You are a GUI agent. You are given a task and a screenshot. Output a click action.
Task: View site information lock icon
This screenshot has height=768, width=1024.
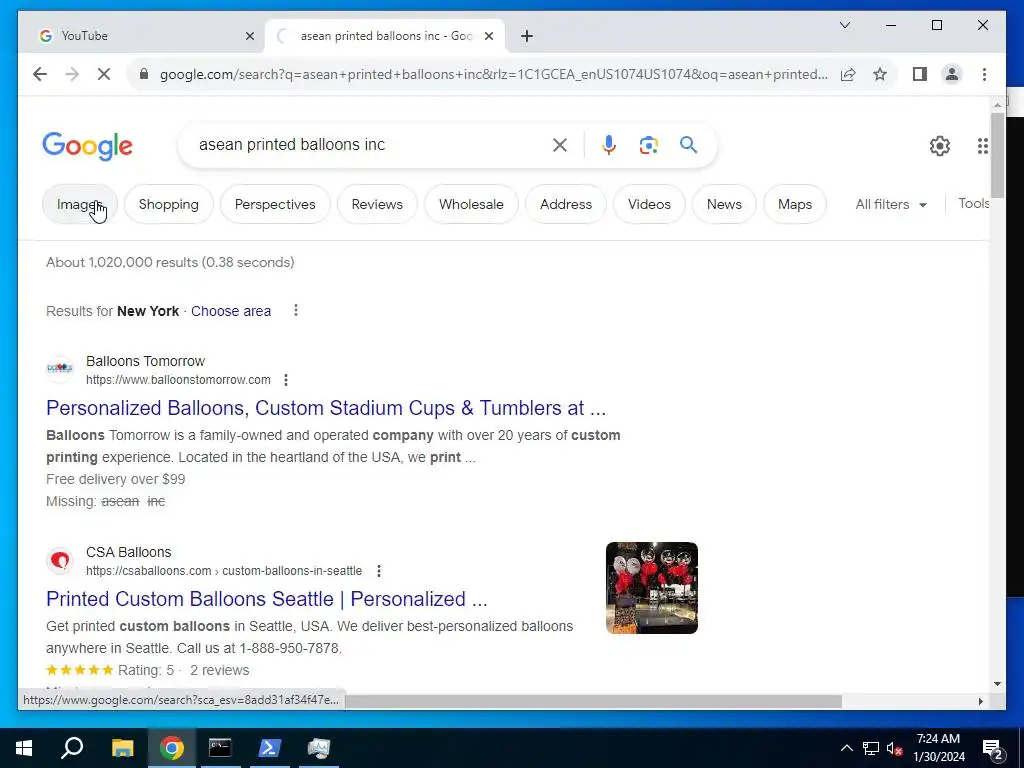pos(144,74)
